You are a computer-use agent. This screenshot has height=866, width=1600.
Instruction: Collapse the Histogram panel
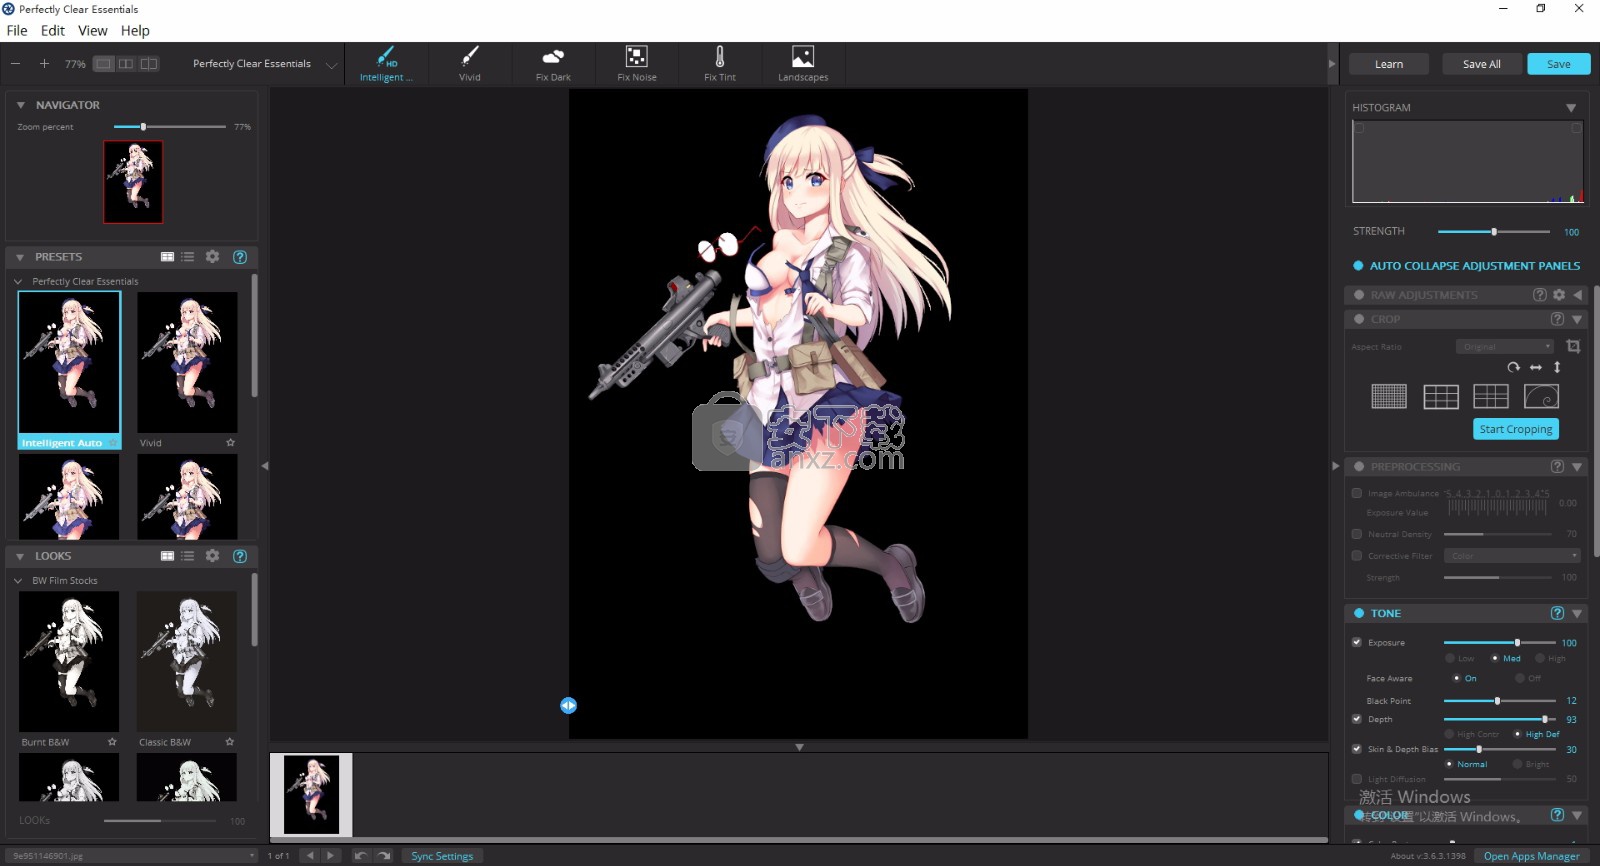pos(1571,108)
